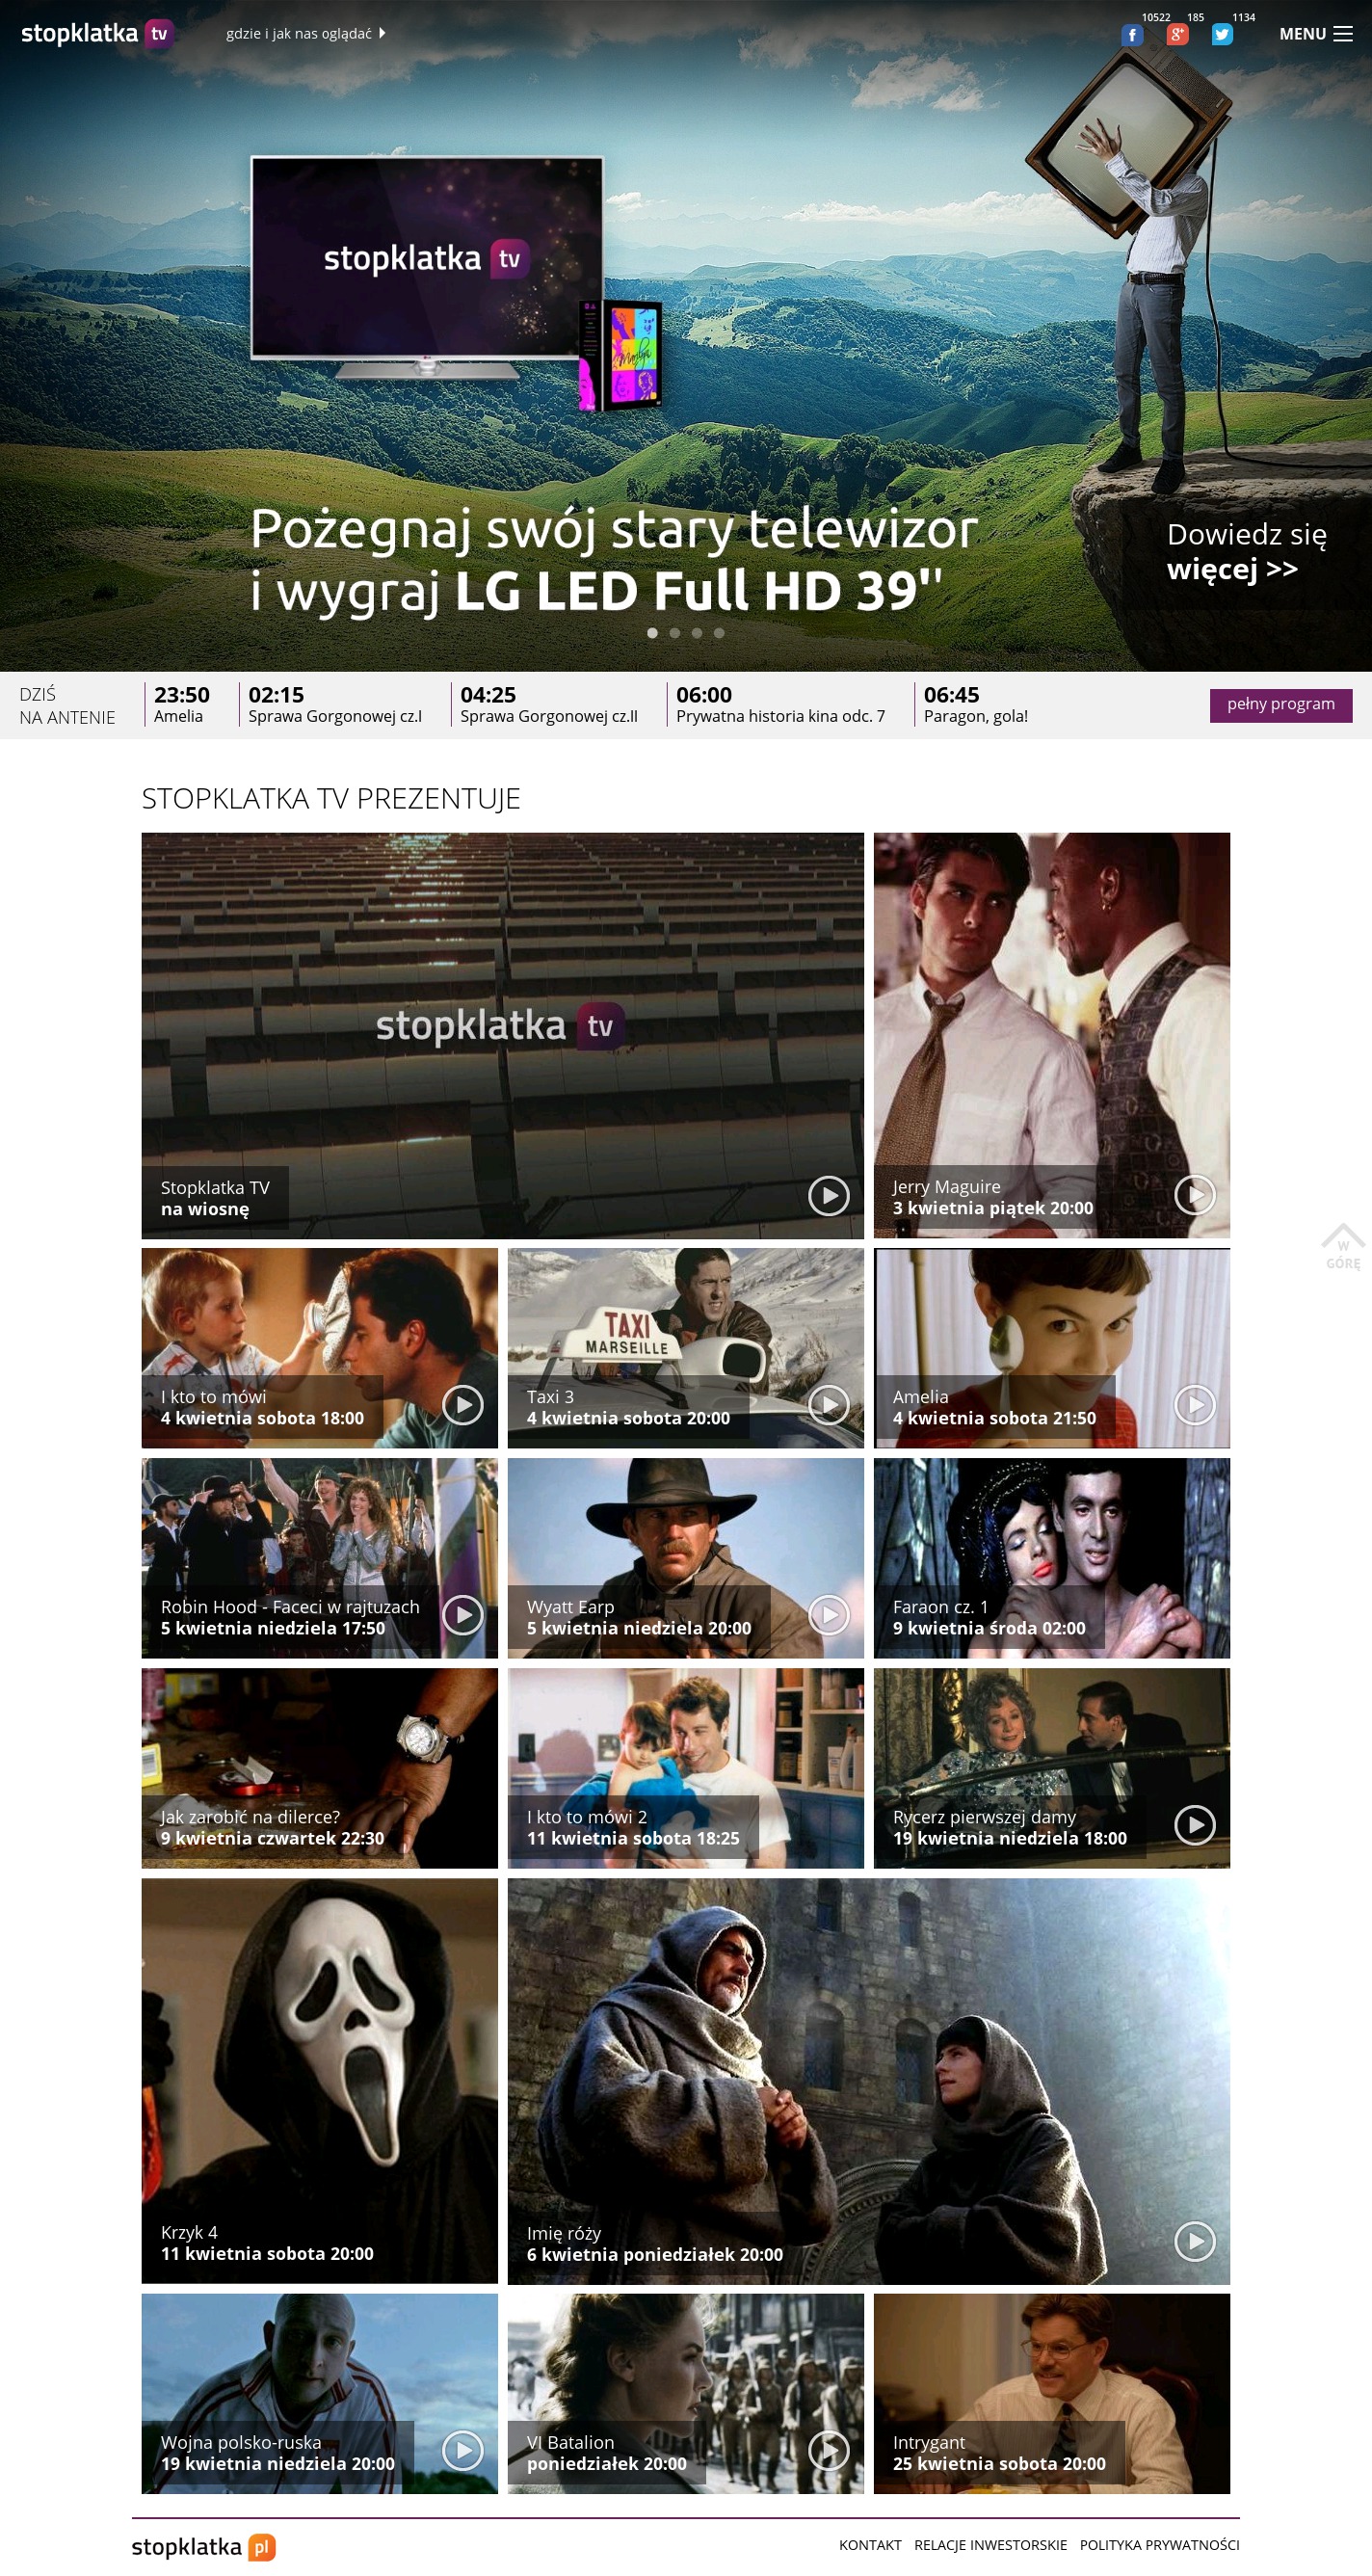Open the KONTAKT footer link
The width and height of the screenshot is (1372, 2576).
point(869,2545)
